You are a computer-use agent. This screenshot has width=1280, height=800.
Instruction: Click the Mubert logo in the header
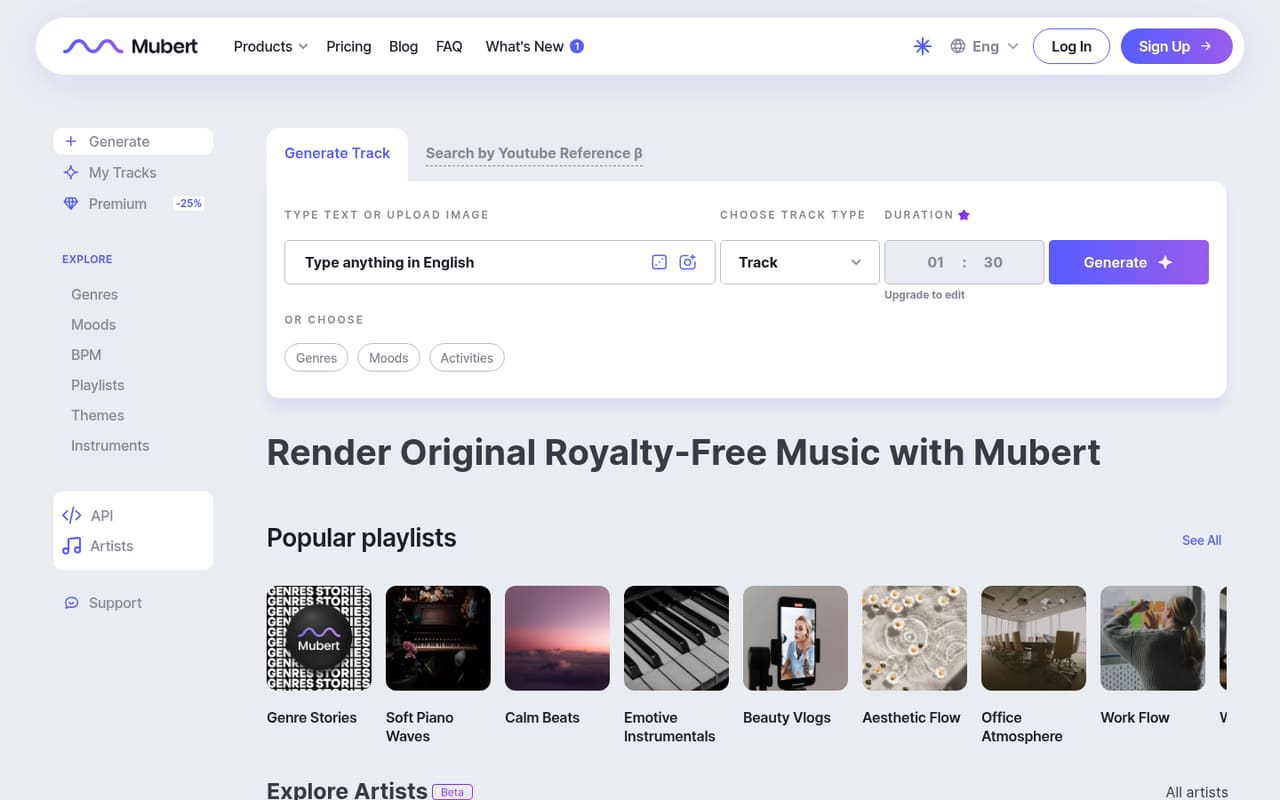[x=130, y=46]
